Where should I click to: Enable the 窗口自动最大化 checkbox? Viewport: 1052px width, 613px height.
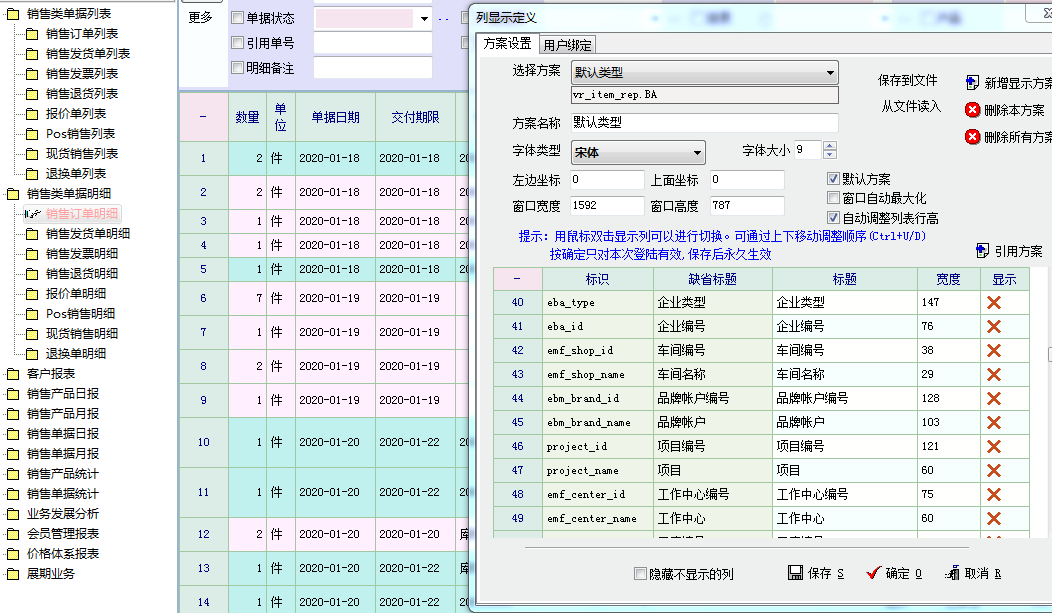coord(833,198)
